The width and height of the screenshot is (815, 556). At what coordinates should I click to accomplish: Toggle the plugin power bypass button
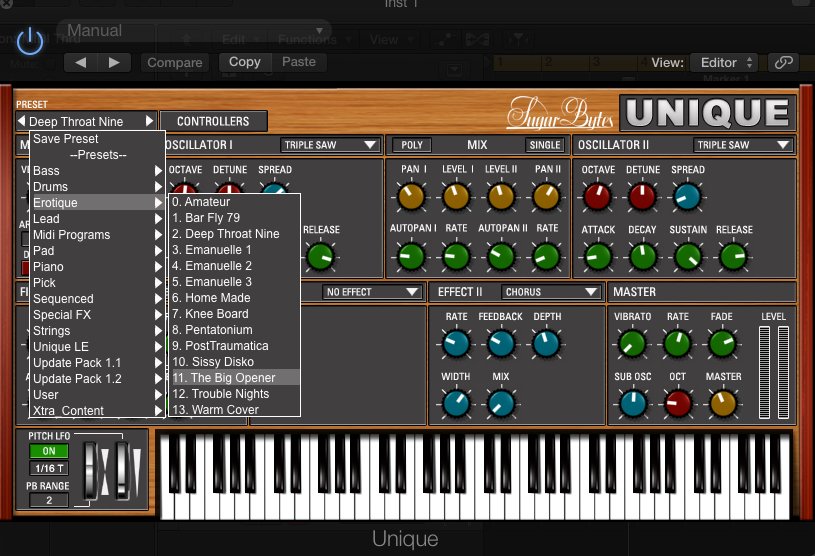pyautogui.click(x=30, y=41)
